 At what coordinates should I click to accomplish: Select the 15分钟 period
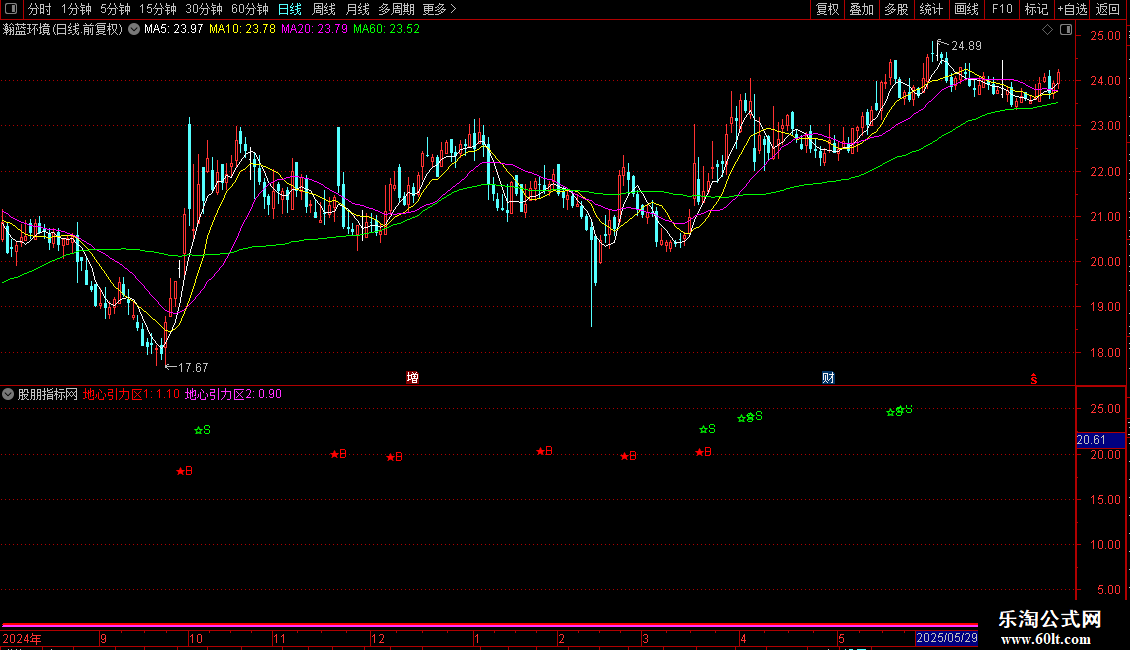click(157, 9)
